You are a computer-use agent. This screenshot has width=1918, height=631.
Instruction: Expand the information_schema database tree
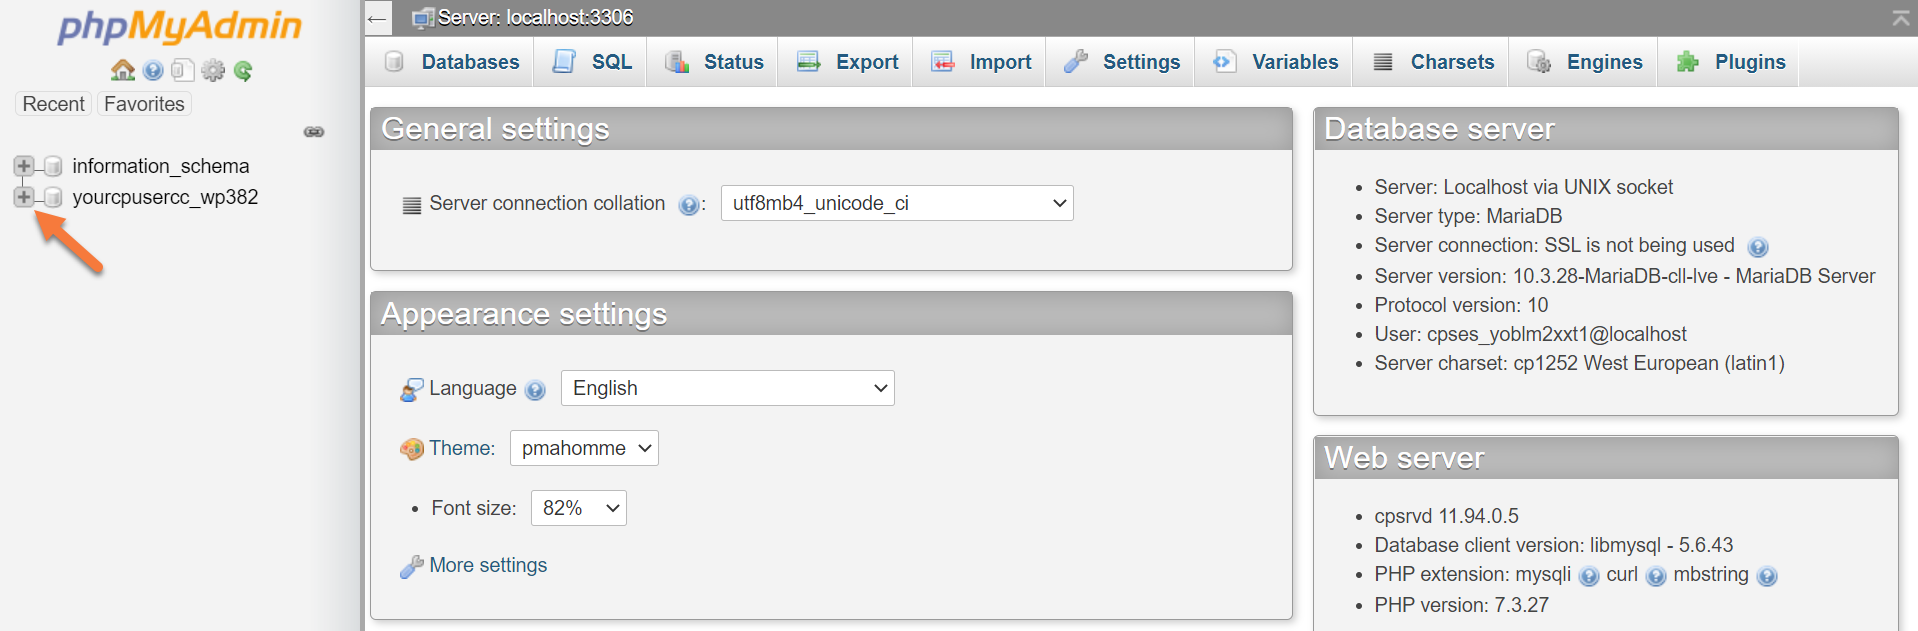pos(24,166)
